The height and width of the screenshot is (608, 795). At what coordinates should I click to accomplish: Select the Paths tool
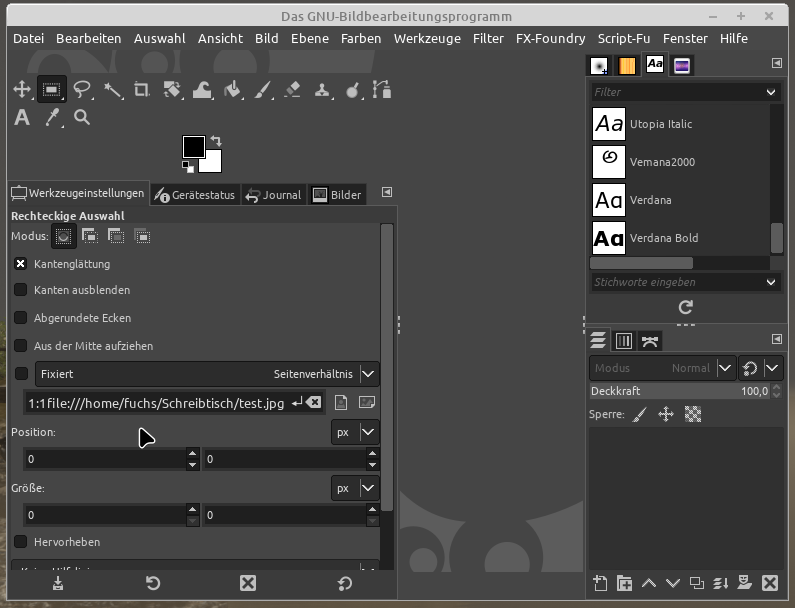tap(382, 90)
